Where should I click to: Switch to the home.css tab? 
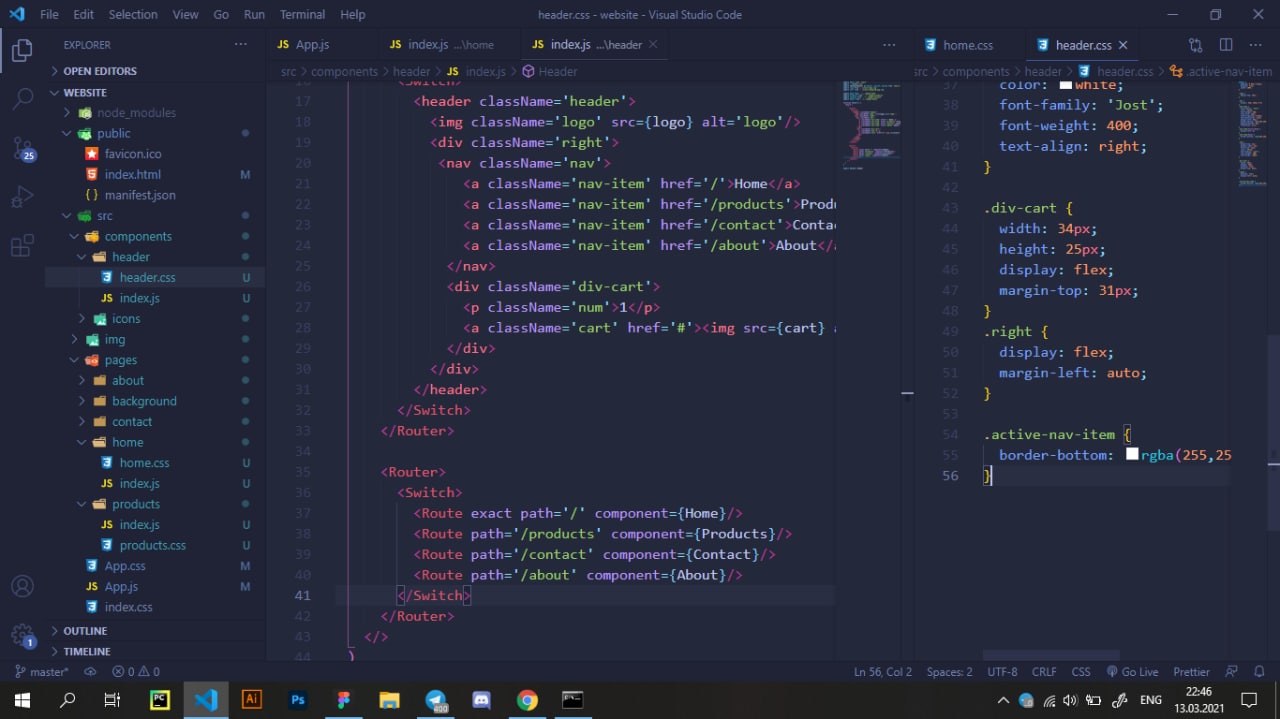click(x=966, y=45)
